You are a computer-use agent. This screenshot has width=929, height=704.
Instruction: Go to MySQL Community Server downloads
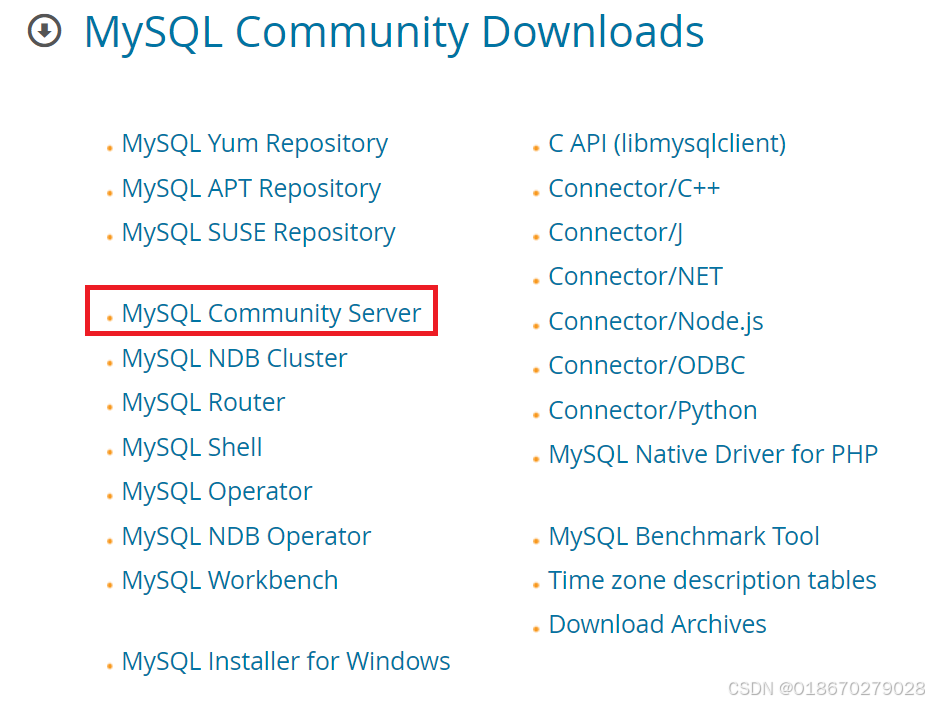pyautogui.click(x=271, y=313)
